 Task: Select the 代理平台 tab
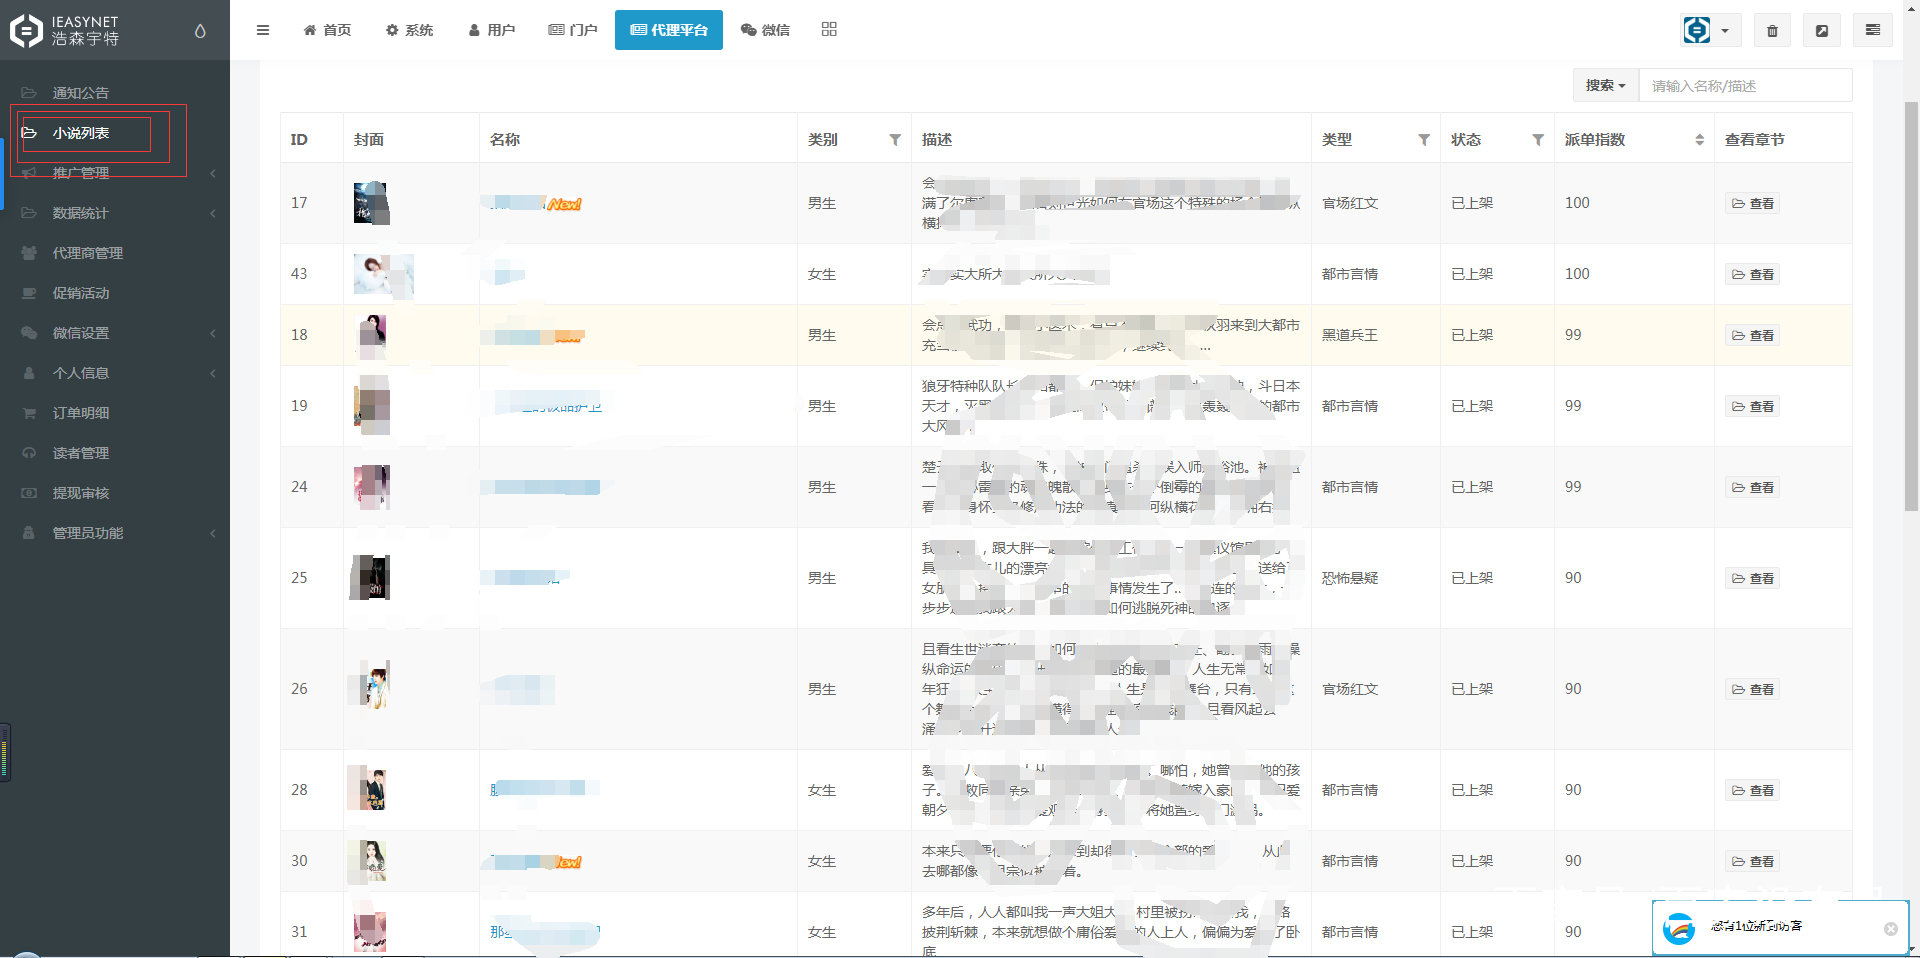[x=669, y=30]
